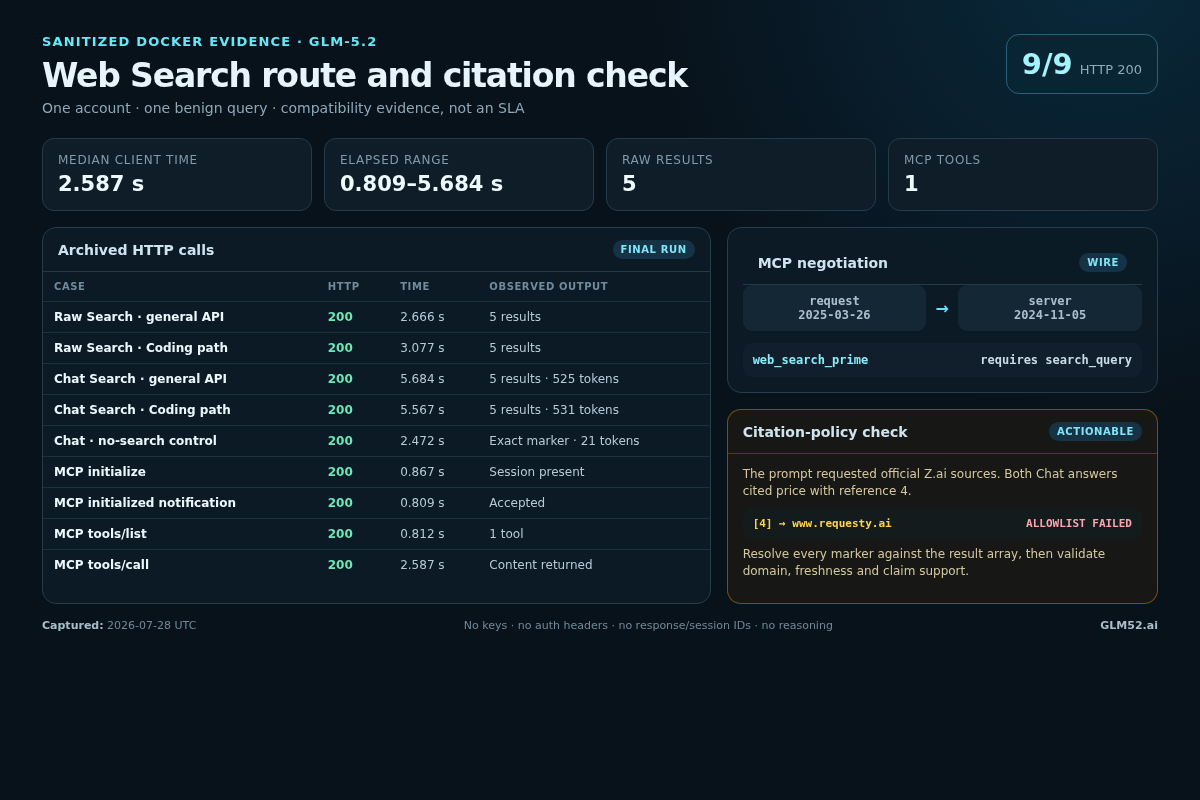The image size is (1200, 800).
Task: Click the 0.867 s time value
Action: [422, 472]
